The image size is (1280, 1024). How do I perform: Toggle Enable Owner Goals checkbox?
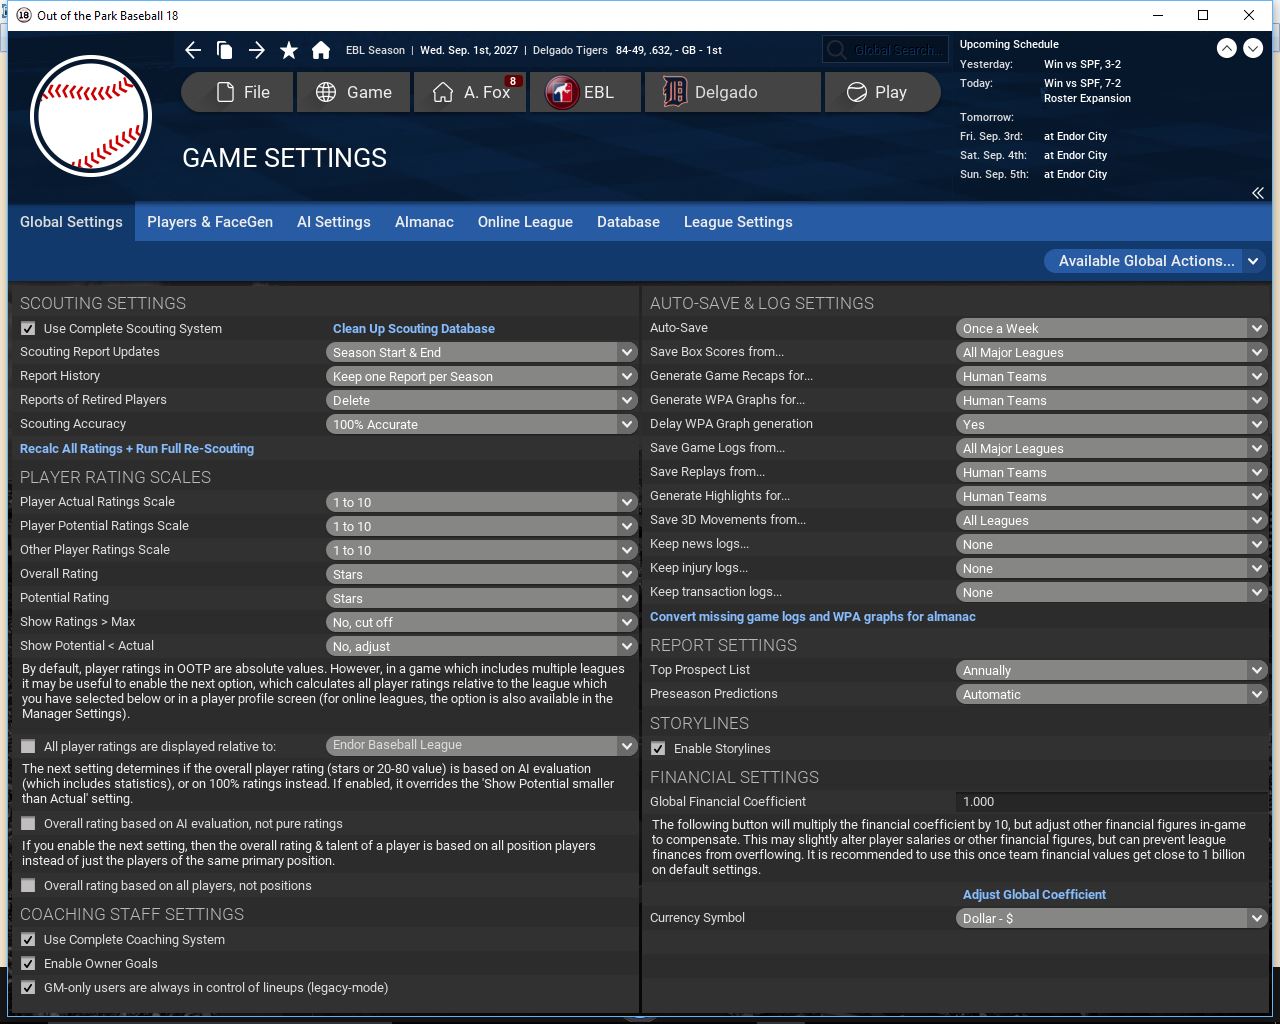click(x=28, y=964)
